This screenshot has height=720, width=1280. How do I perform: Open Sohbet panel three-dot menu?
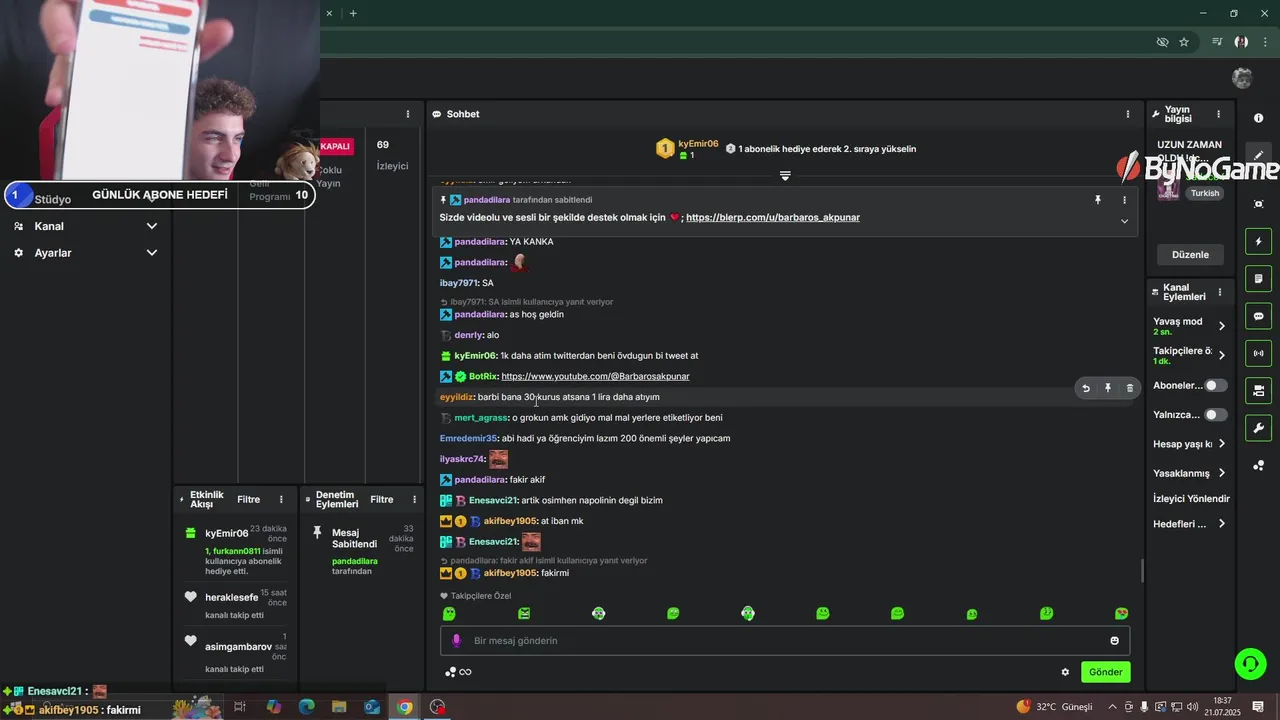(x=1127, y=114)
